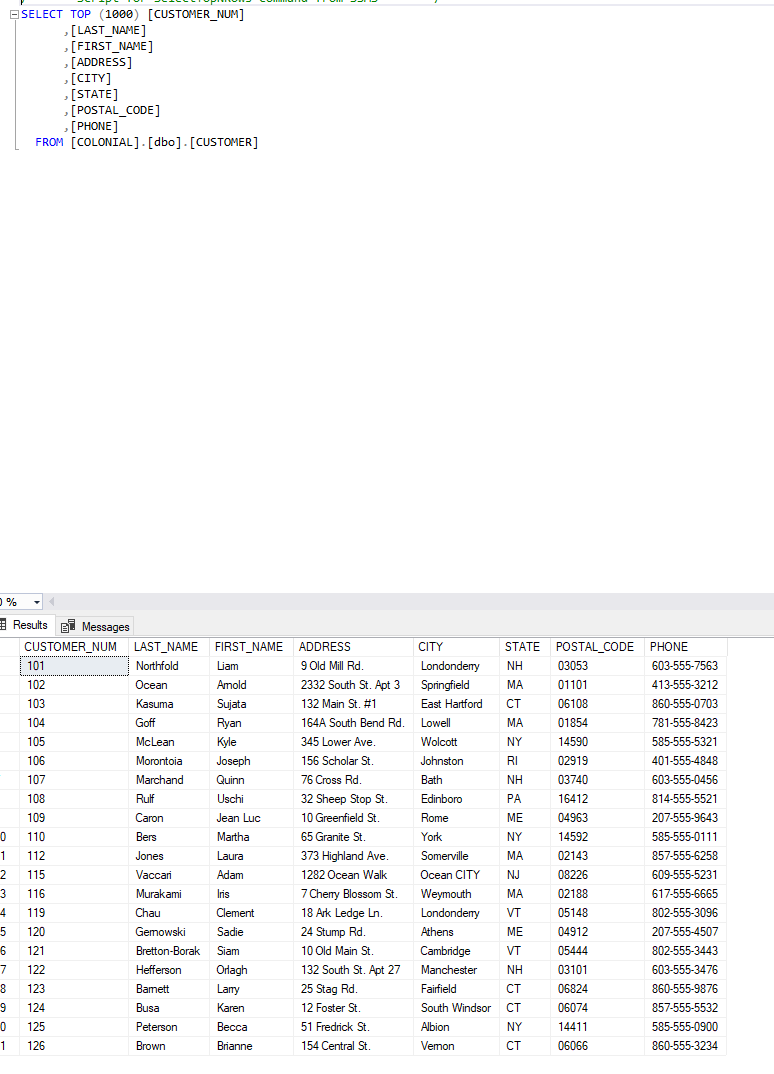Click the SELECT keyword in the query
Screen dimensions: 774x1074
[x=42, y=14]
